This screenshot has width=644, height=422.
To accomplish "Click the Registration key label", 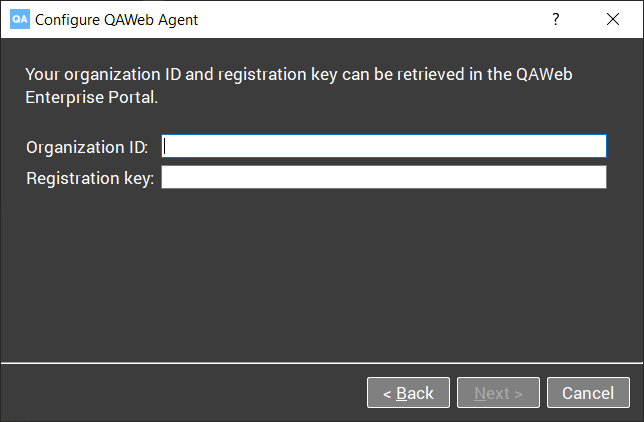I will point(90,178).
